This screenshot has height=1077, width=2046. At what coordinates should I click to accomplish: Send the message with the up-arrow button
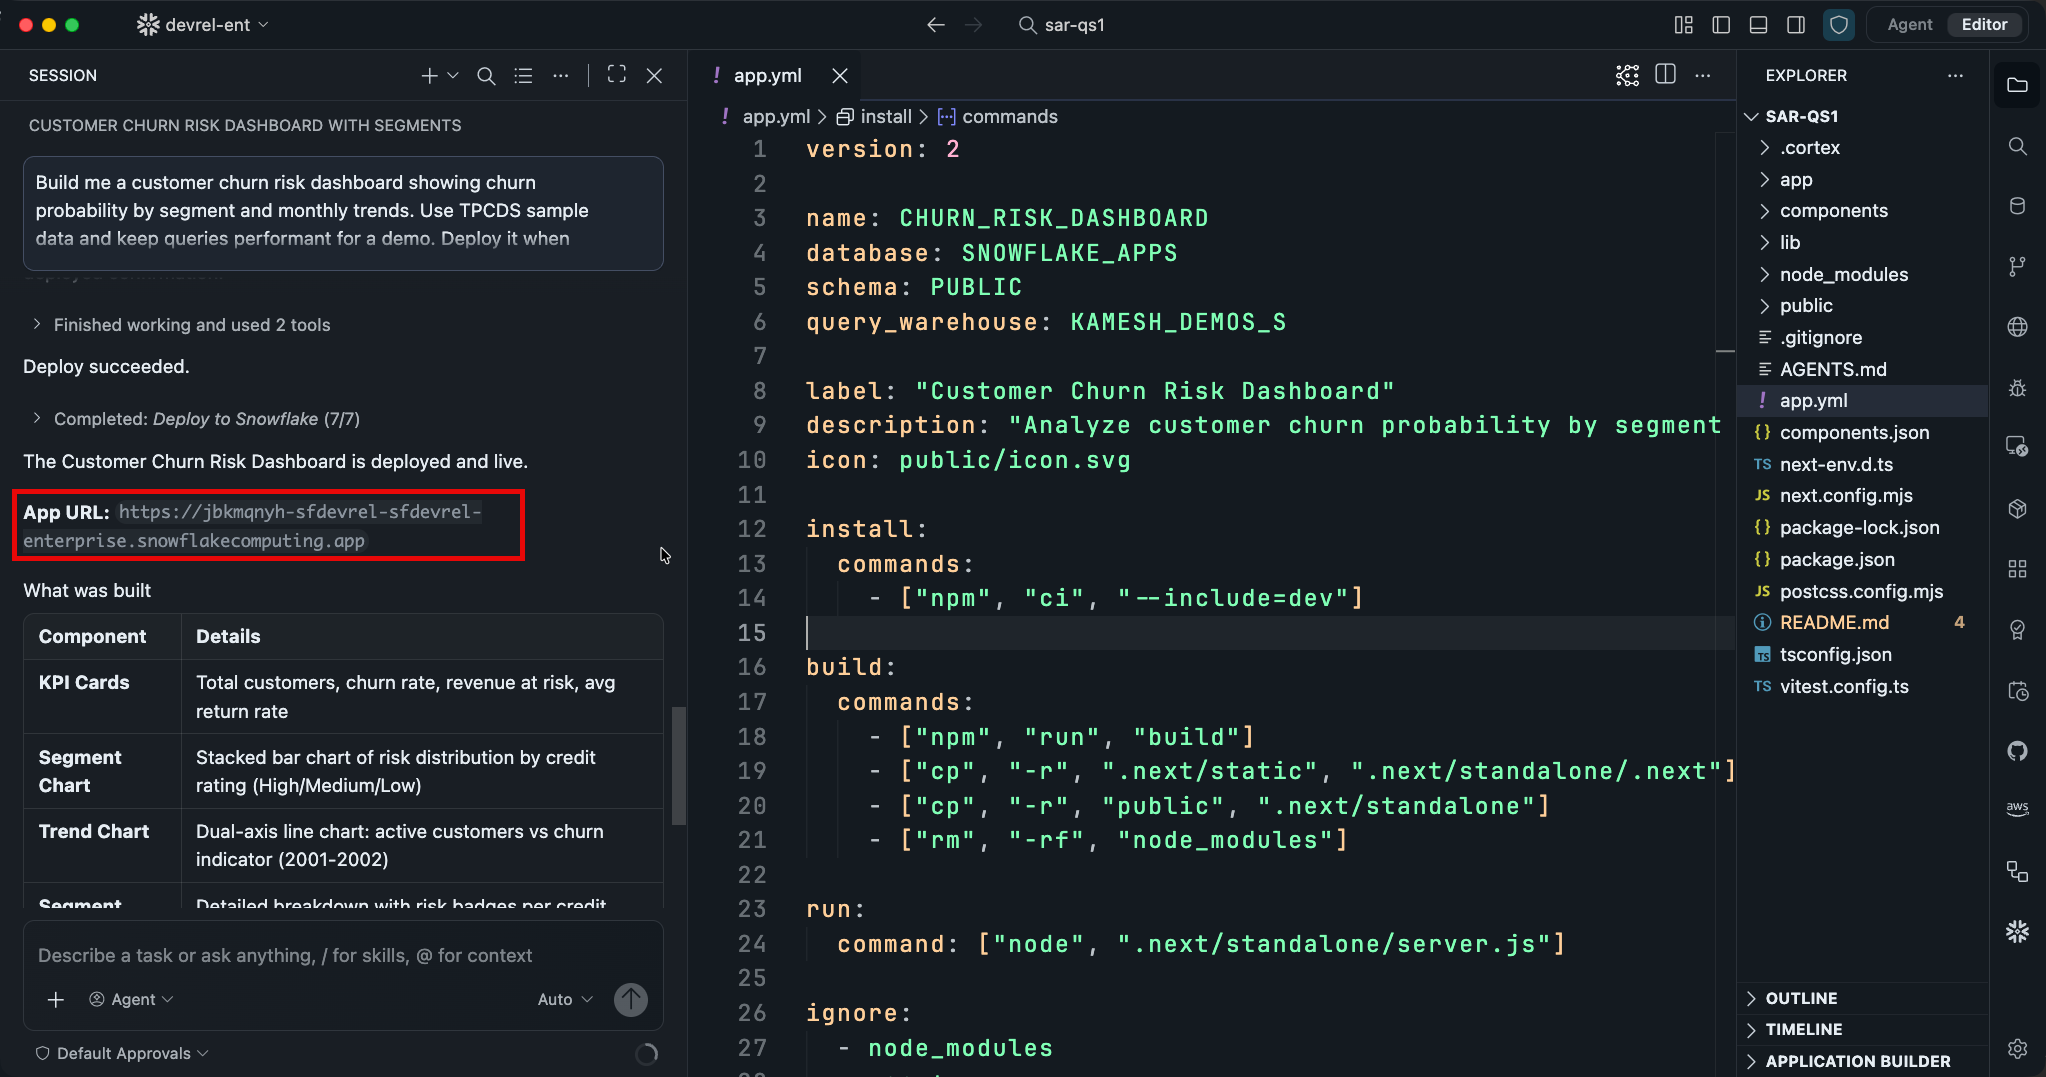coord(631,999)
